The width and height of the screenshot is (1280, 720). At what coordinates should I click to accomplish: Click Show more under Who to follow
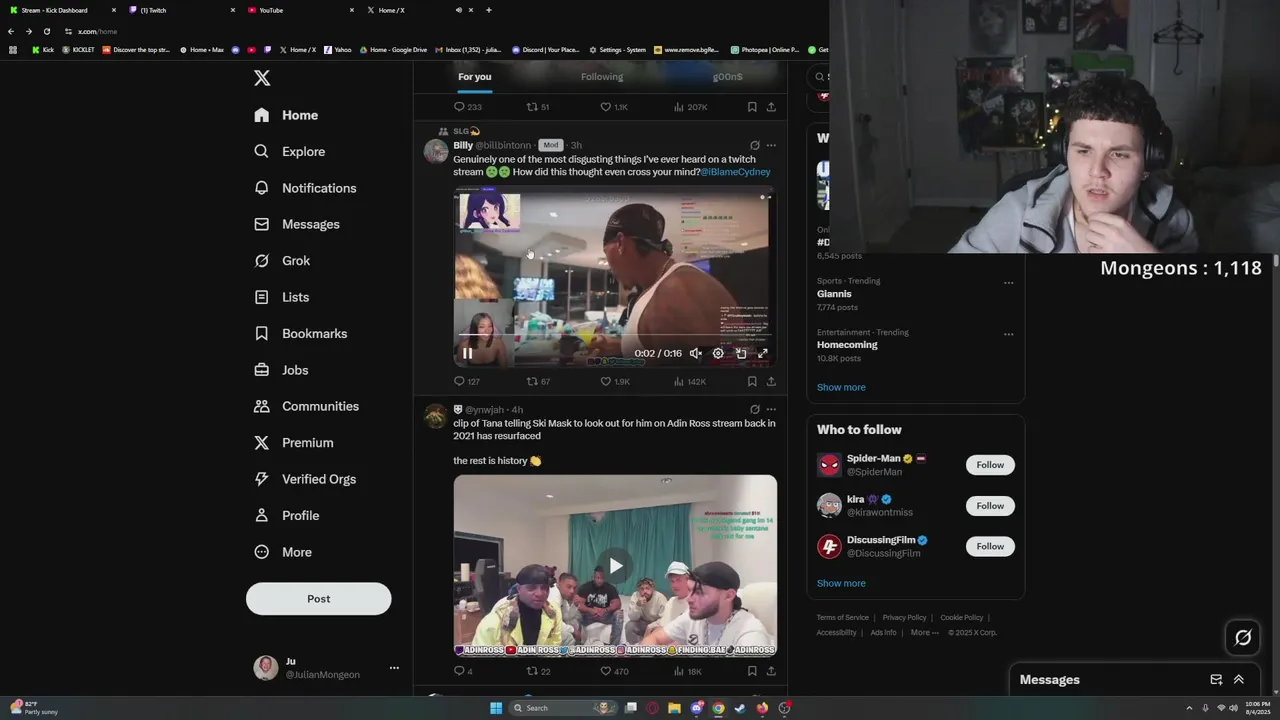[x=841, y=583]
